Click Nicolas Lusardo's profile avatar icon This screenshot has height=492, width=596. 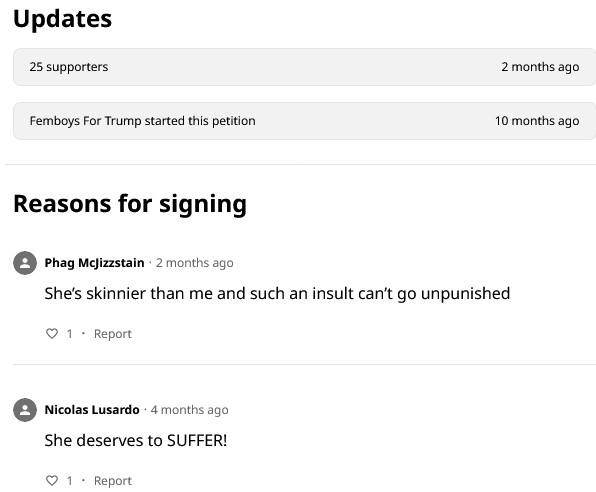click(x=25, y=410)
